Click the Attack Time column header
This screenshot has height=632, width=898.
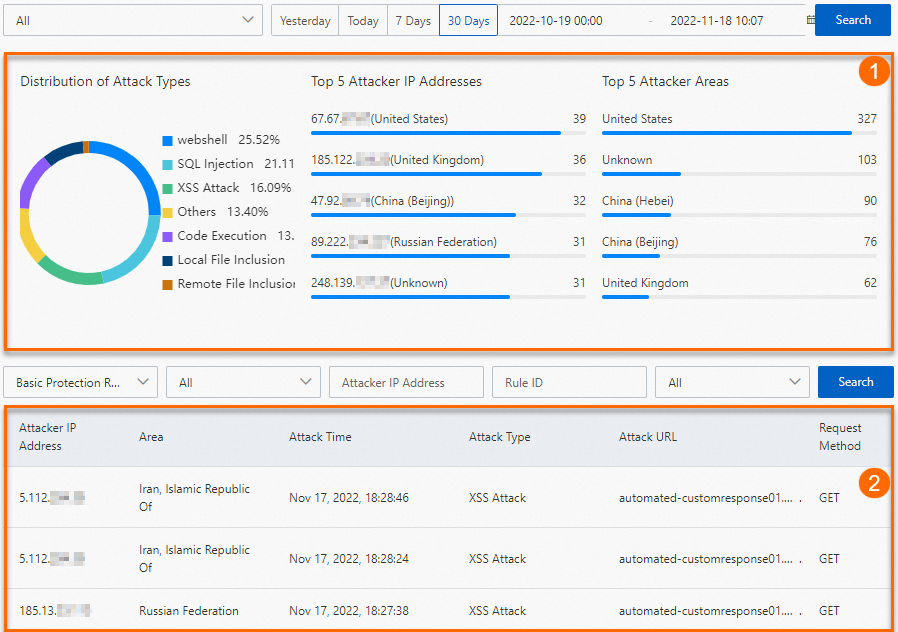320,437
